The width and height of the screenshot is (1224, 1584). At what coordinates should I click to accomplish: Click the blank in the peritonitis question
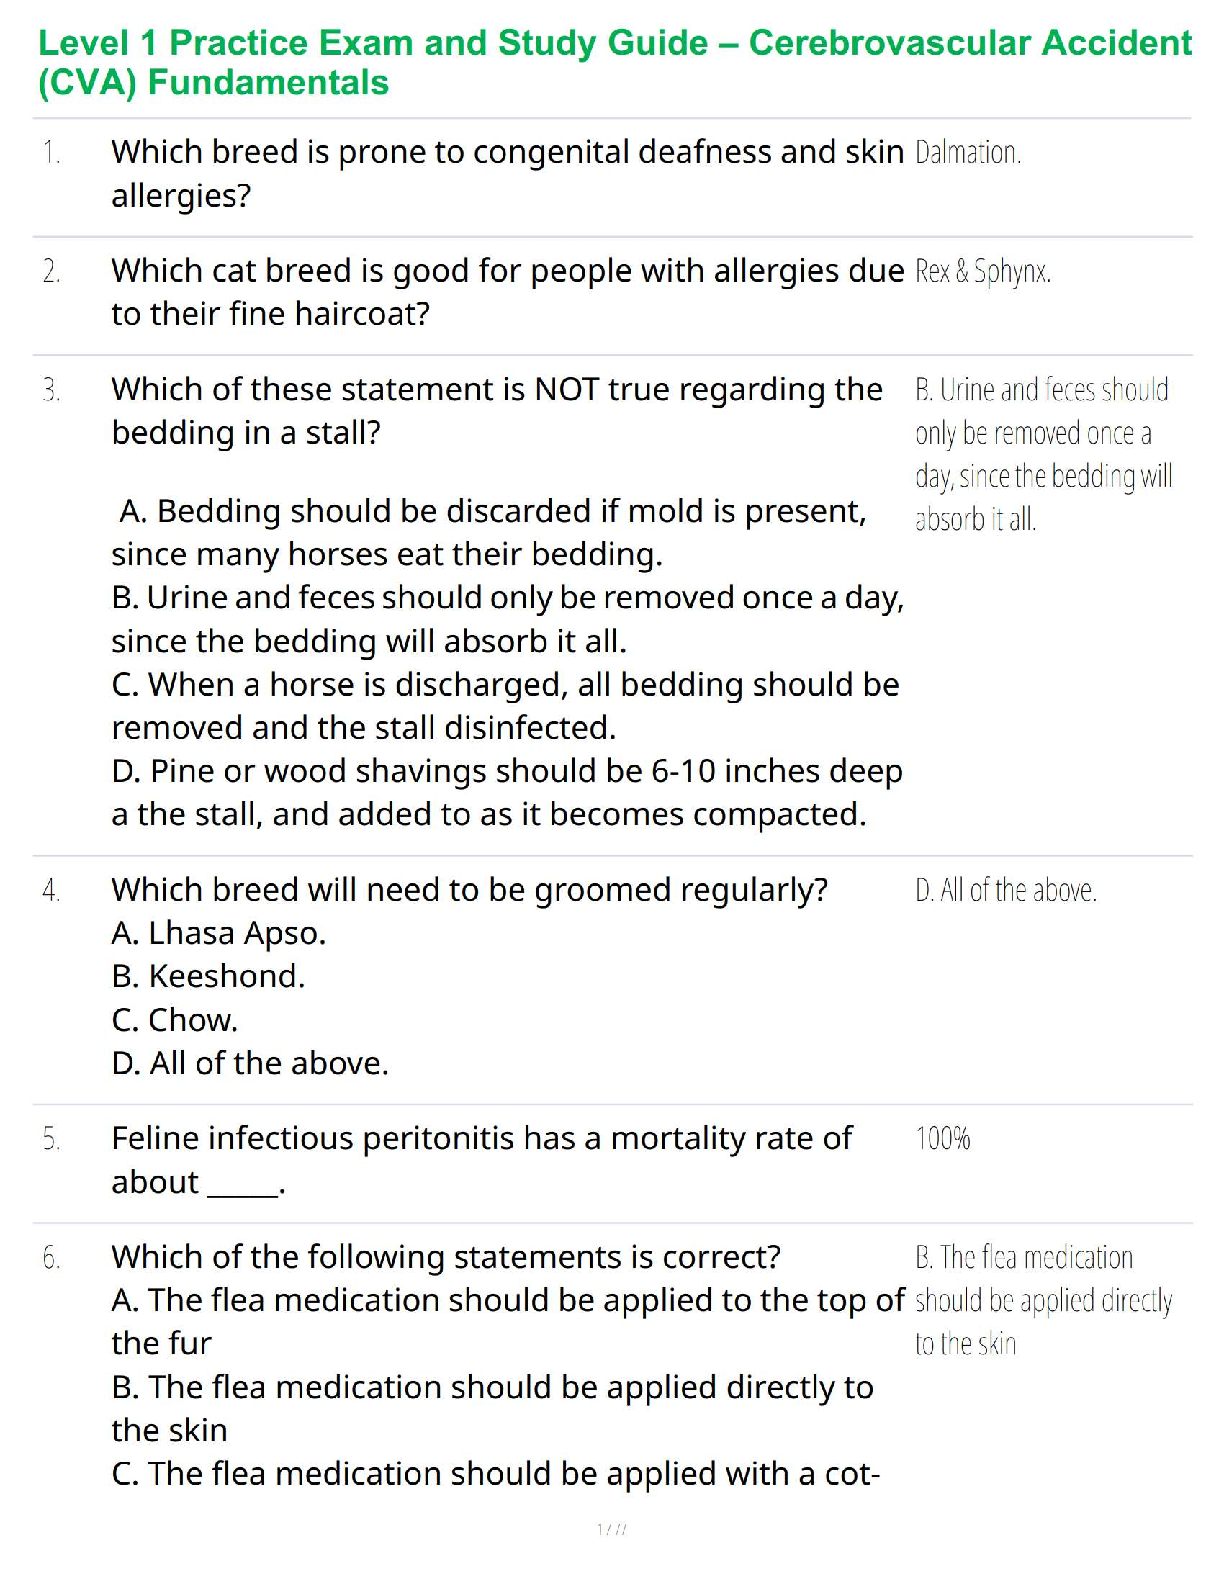(243, 1184)
